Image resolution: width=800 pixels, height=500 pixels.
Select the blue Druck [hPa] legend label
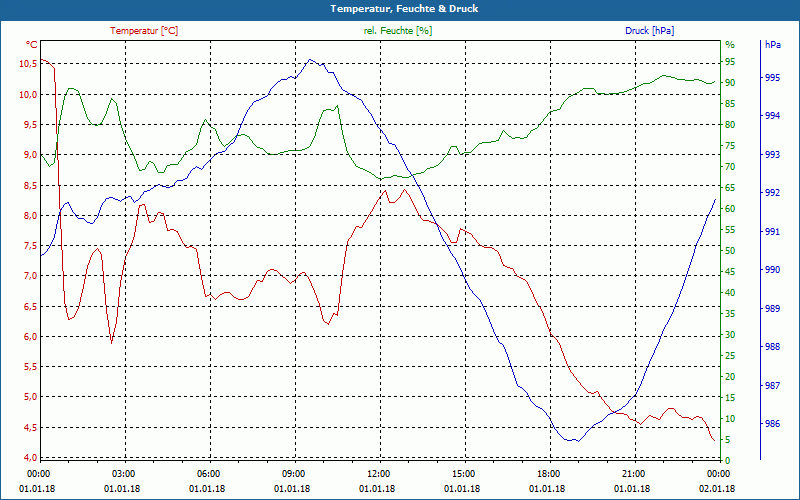[649, 31]
